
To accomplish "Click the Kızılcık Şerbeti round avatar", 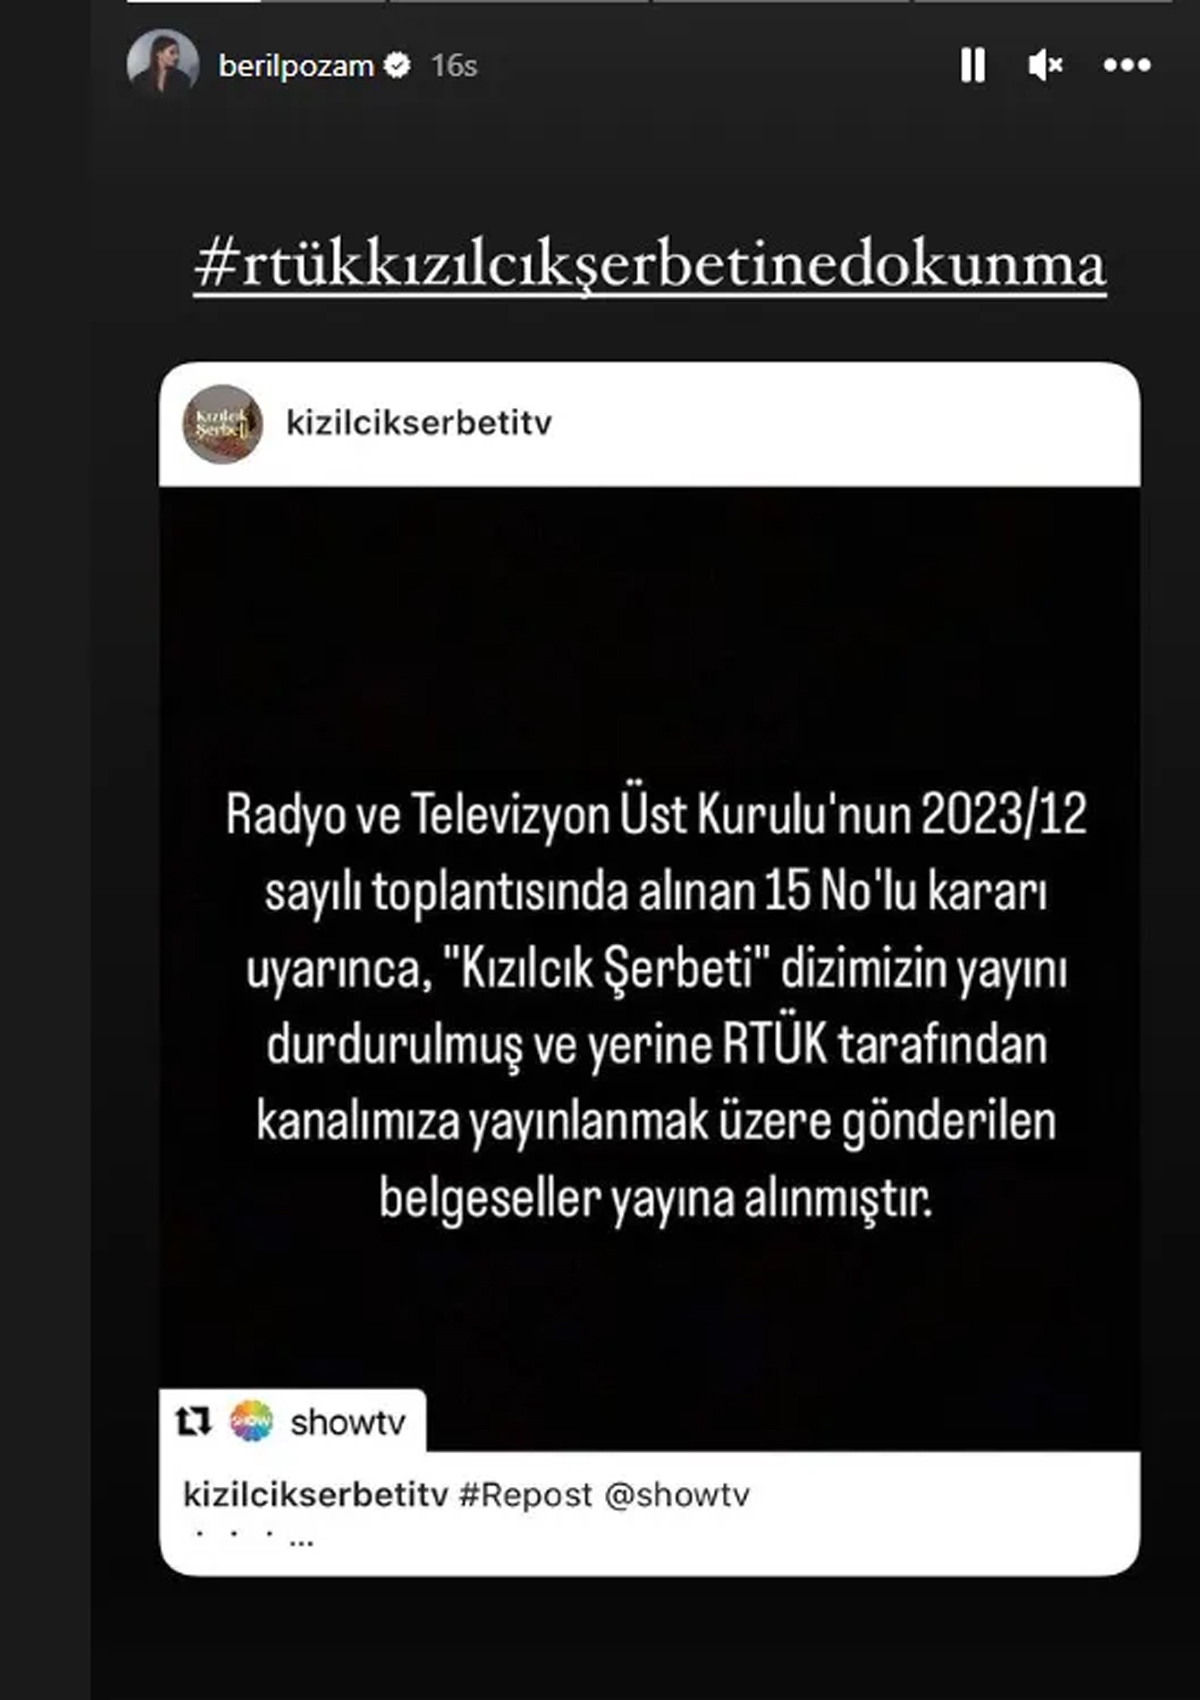I will pyautogui.click(x=222, y=424).
